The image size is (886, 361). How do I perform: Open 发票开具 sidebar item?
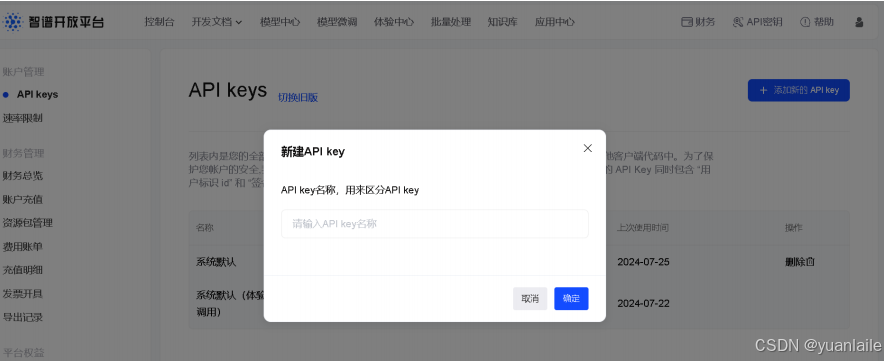click(x=23, y=294)
